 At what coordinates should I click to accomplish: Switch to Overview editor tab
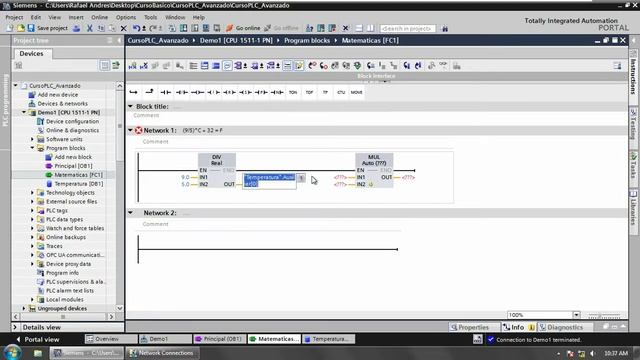click(x=111, y=339)
